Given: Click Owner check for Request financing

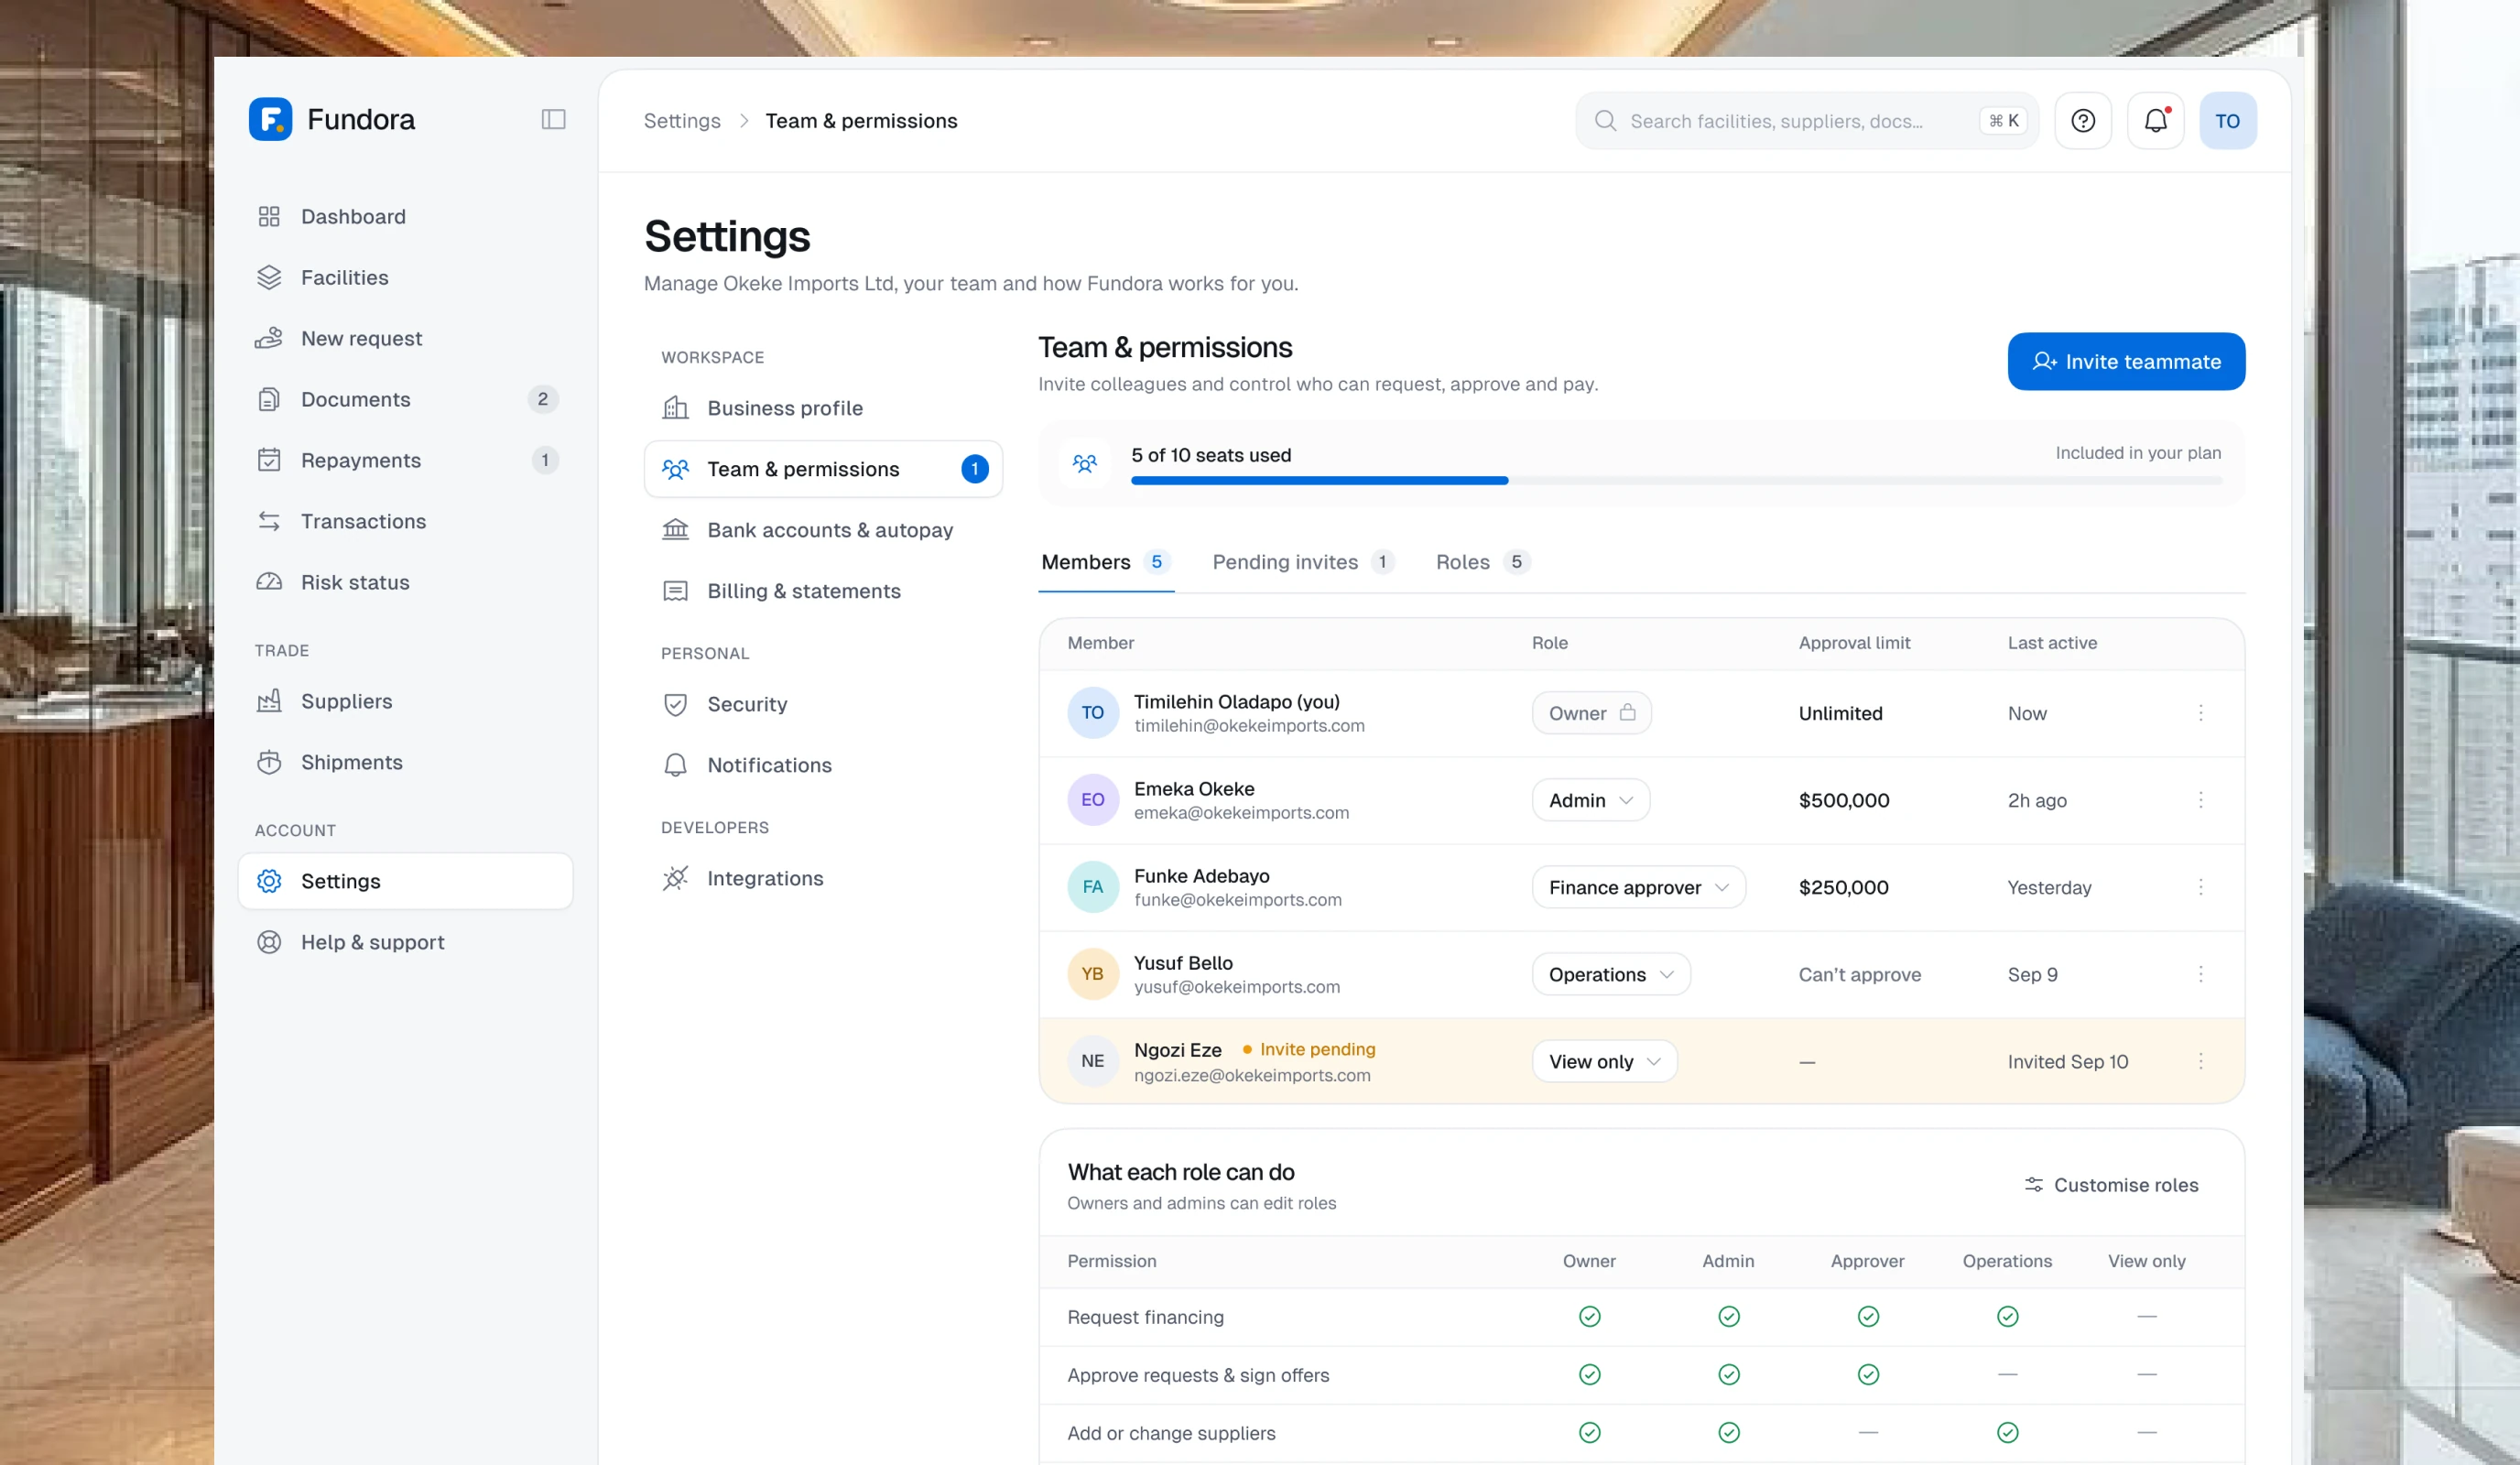Looking at the screenshot, I should tap(1589, 1317).
